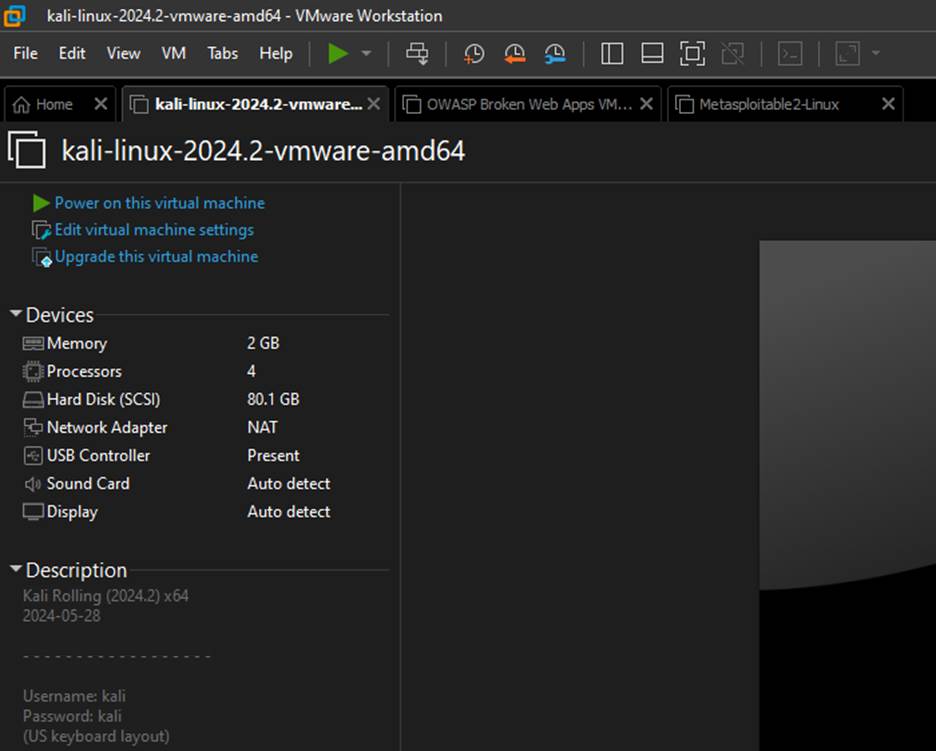Open the Help menu
This screenshot has width=936, height=751.
[276, 53]
